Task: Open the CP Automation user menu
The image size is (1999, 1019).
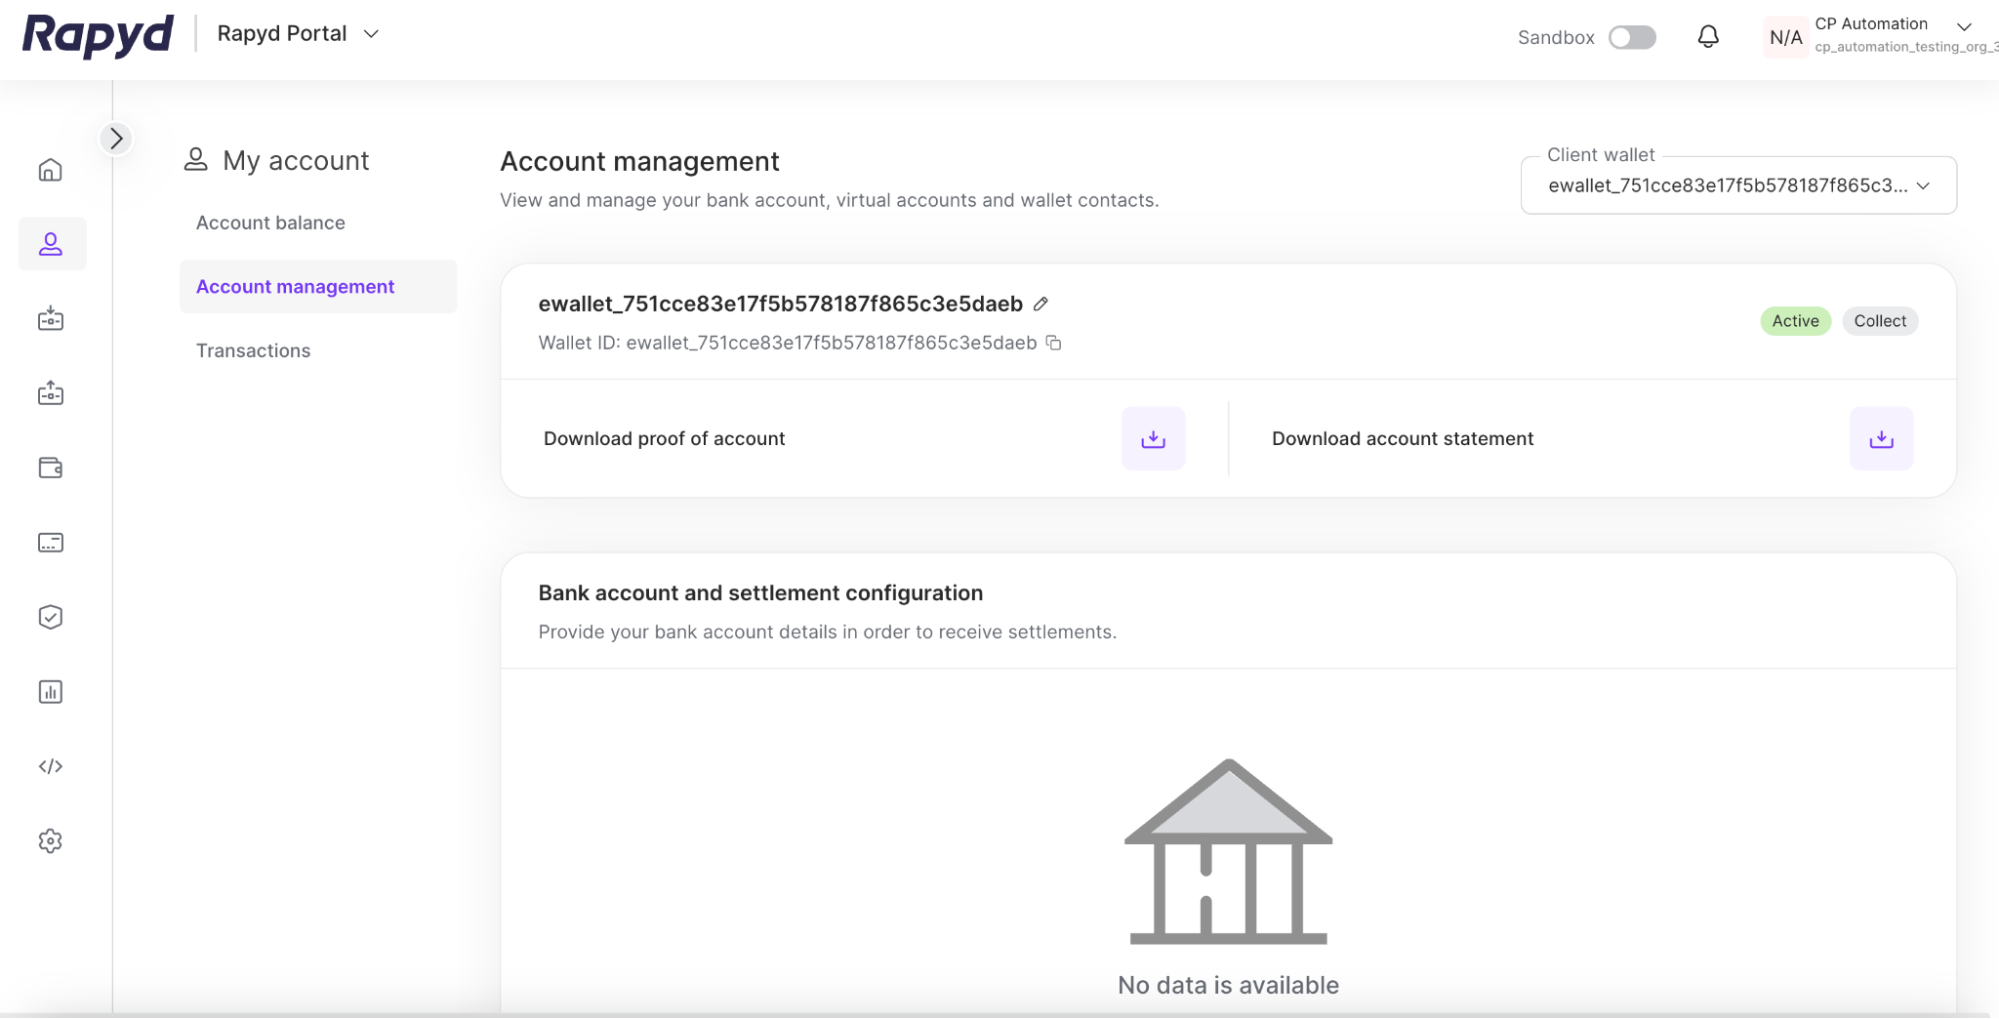Action: coord(1963,27)
